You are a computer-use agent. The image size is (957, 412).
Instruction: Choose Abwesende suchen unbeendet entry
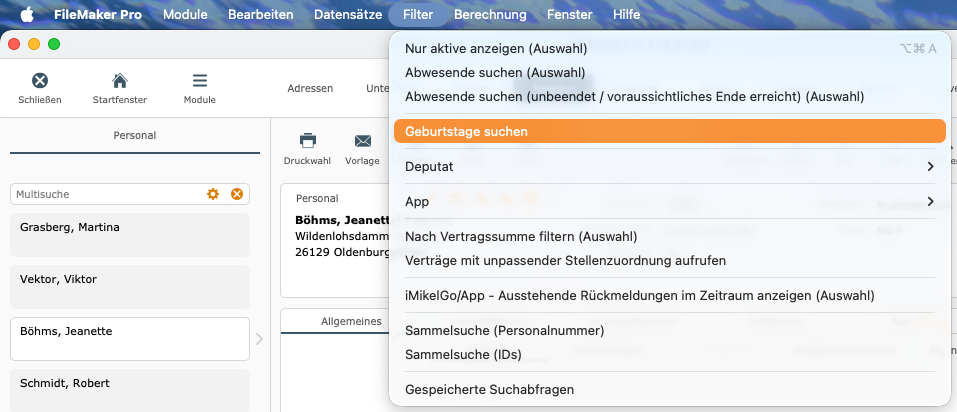click(x=670, y=97)
